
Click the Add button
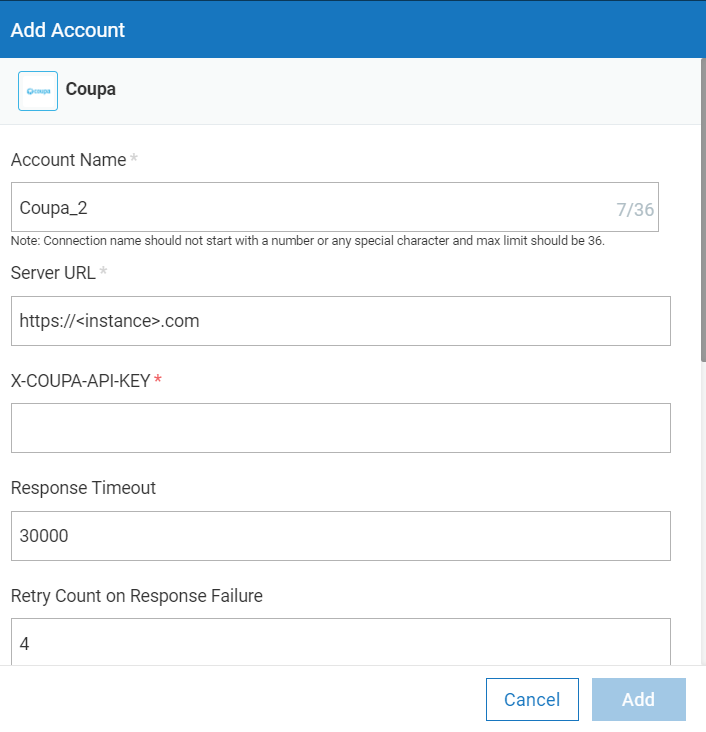(639, 699)
